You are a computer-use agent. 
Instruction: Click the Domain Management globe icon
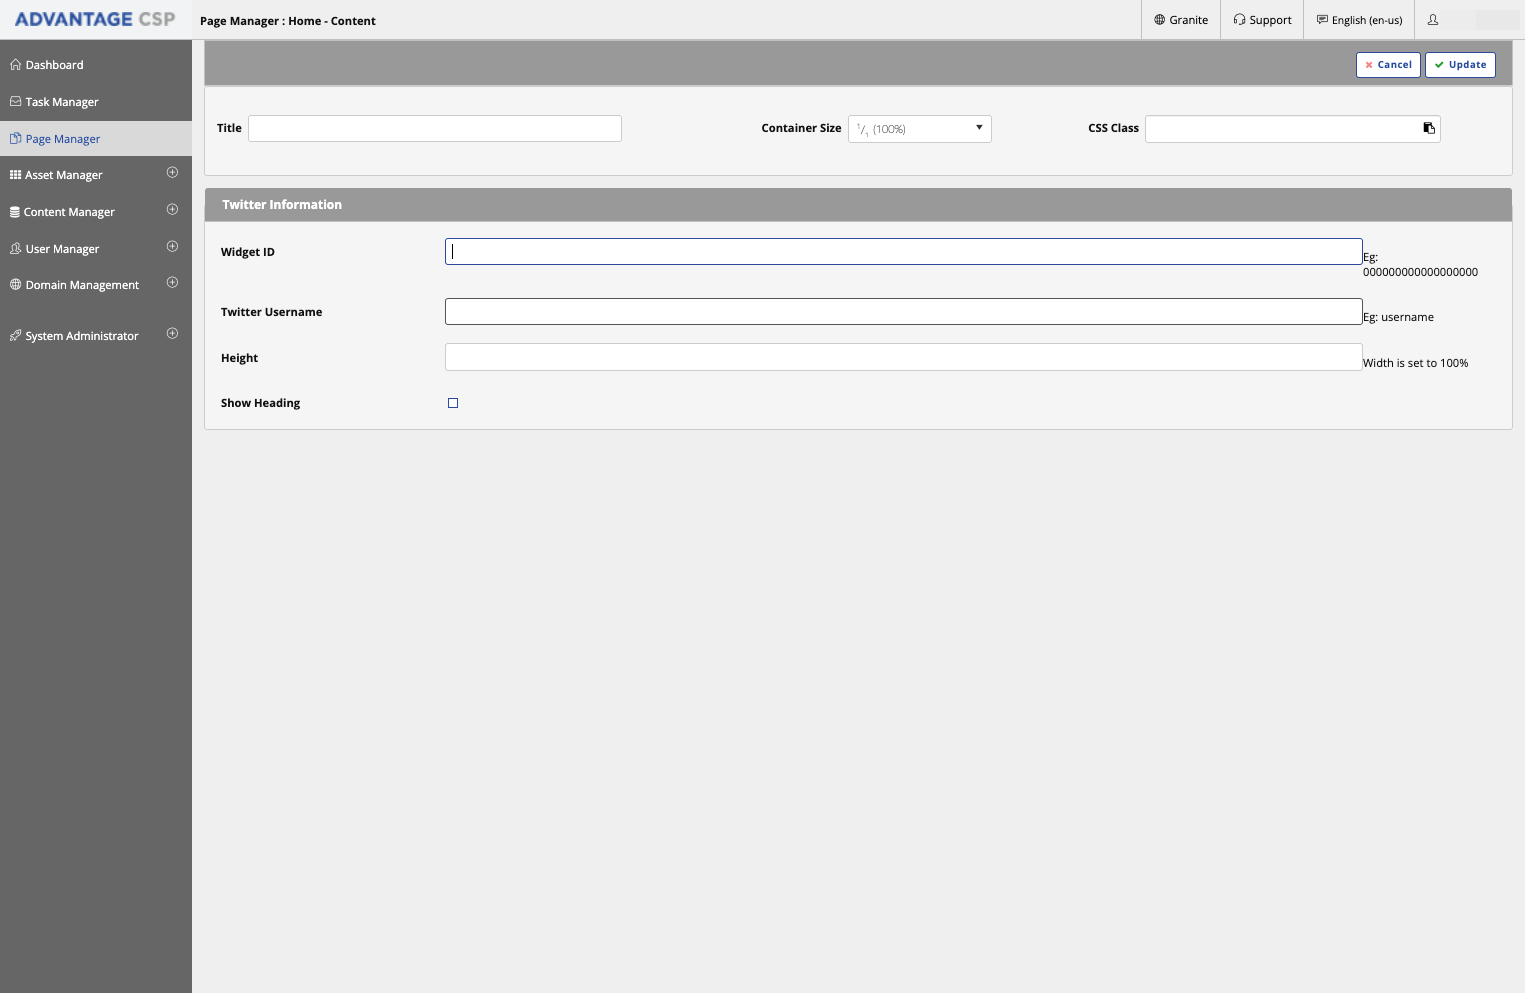15,285
